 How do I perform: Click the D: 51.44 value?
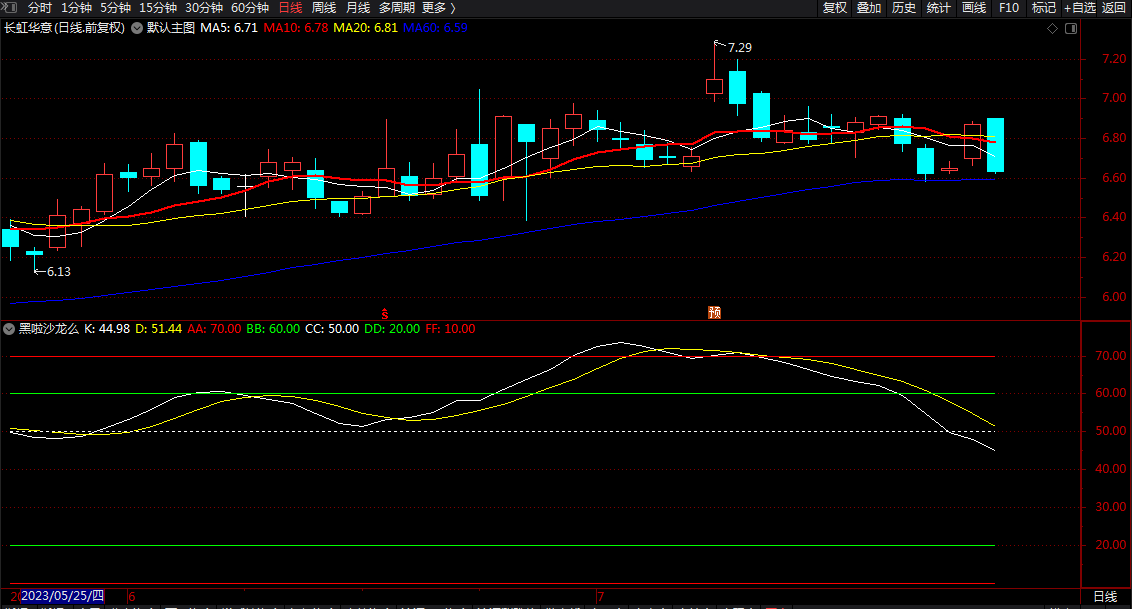(158, 329)
